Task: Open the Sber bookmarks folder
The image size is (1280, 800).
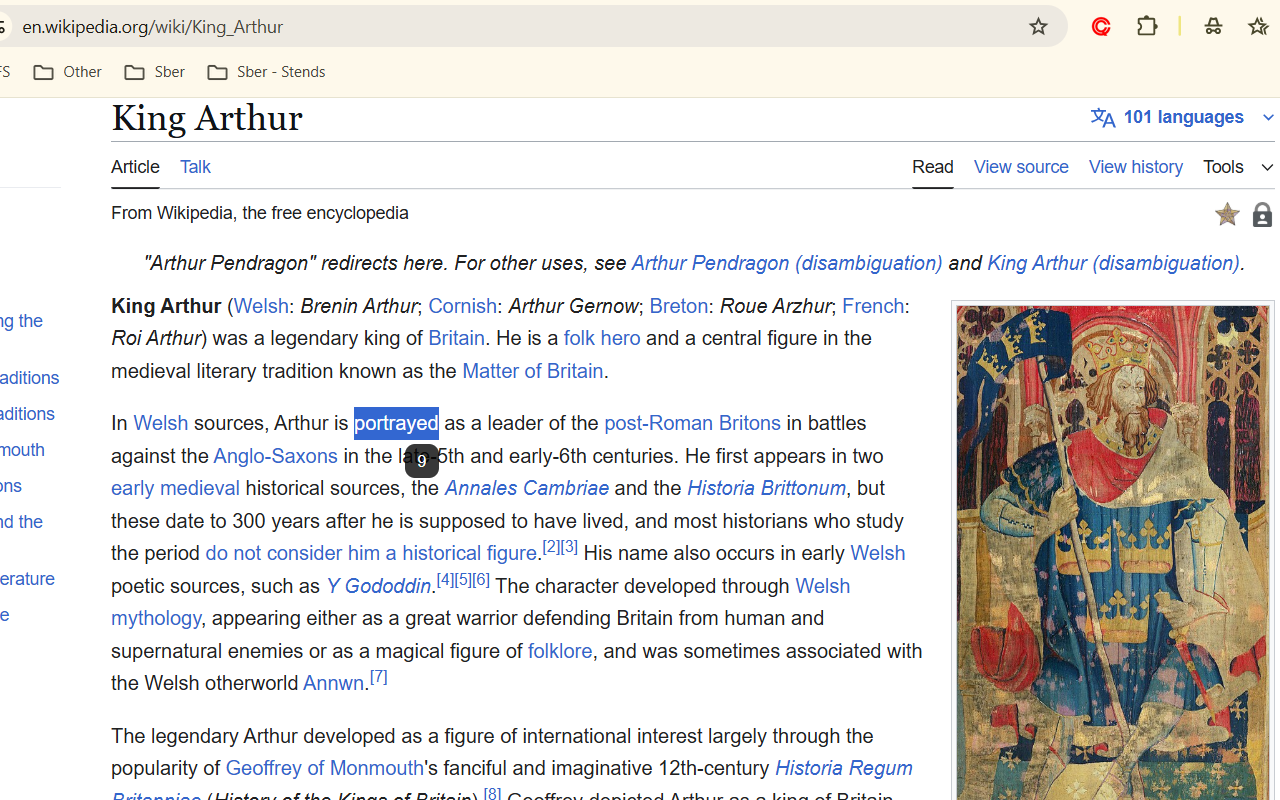Action: coord(154,72)
